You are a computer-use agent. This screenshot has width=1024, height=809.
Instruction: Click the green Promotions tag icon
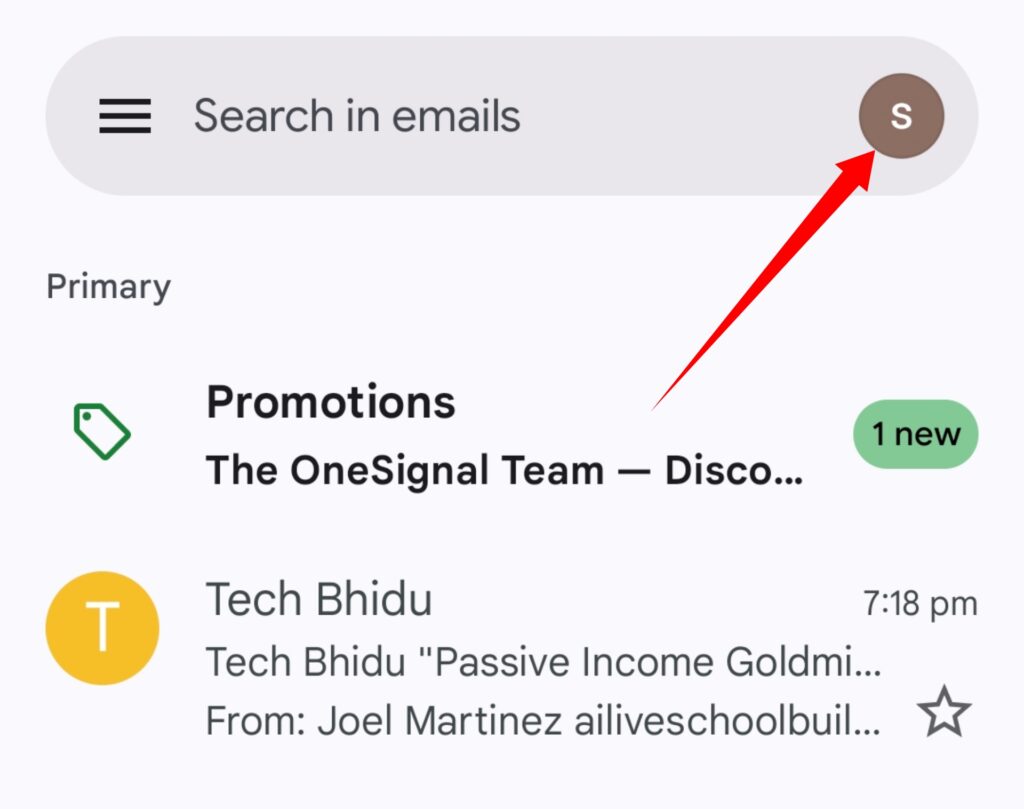(x=102, y=431)
